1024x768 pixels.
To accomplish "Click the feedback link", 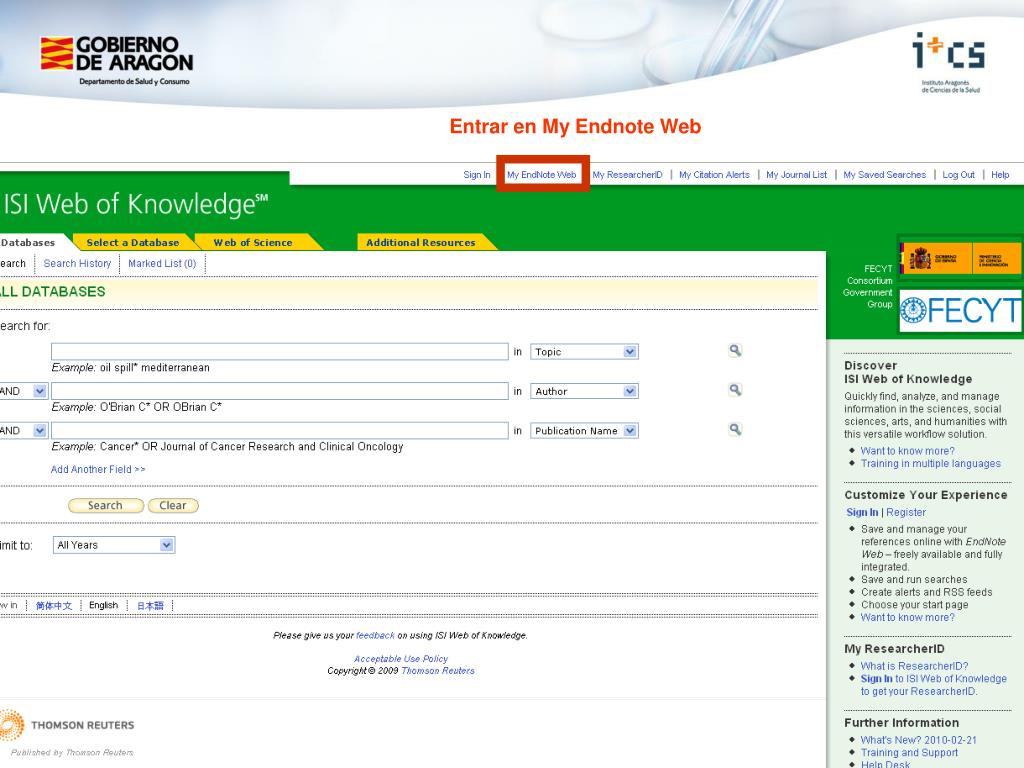I will tap(376, 635).
